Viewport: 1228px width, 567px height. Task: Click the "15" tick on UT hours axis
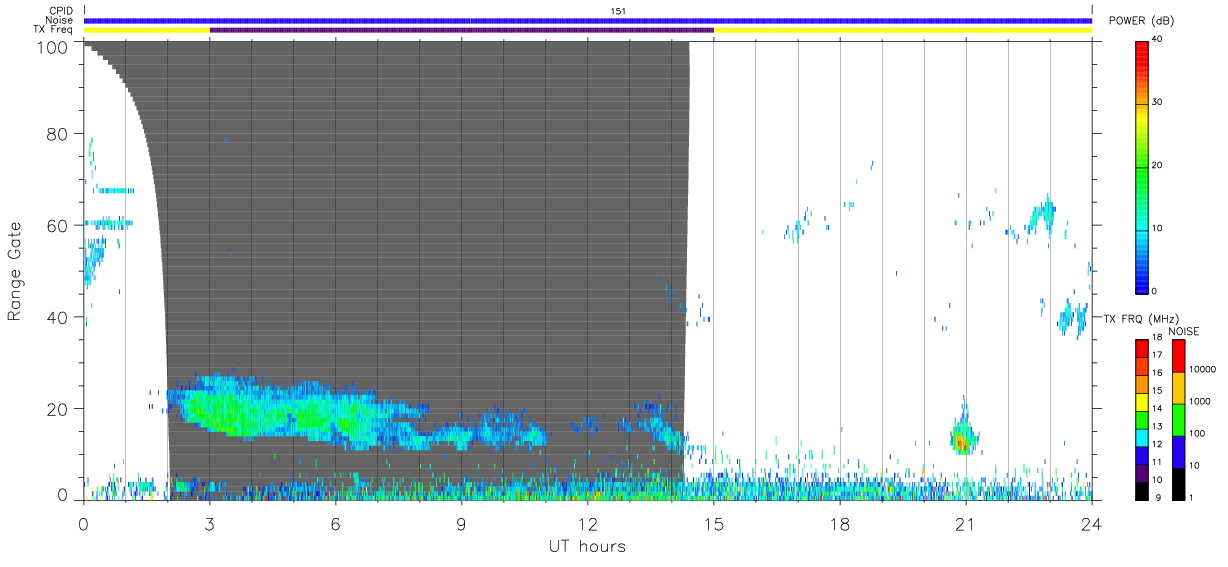[714, 522]
